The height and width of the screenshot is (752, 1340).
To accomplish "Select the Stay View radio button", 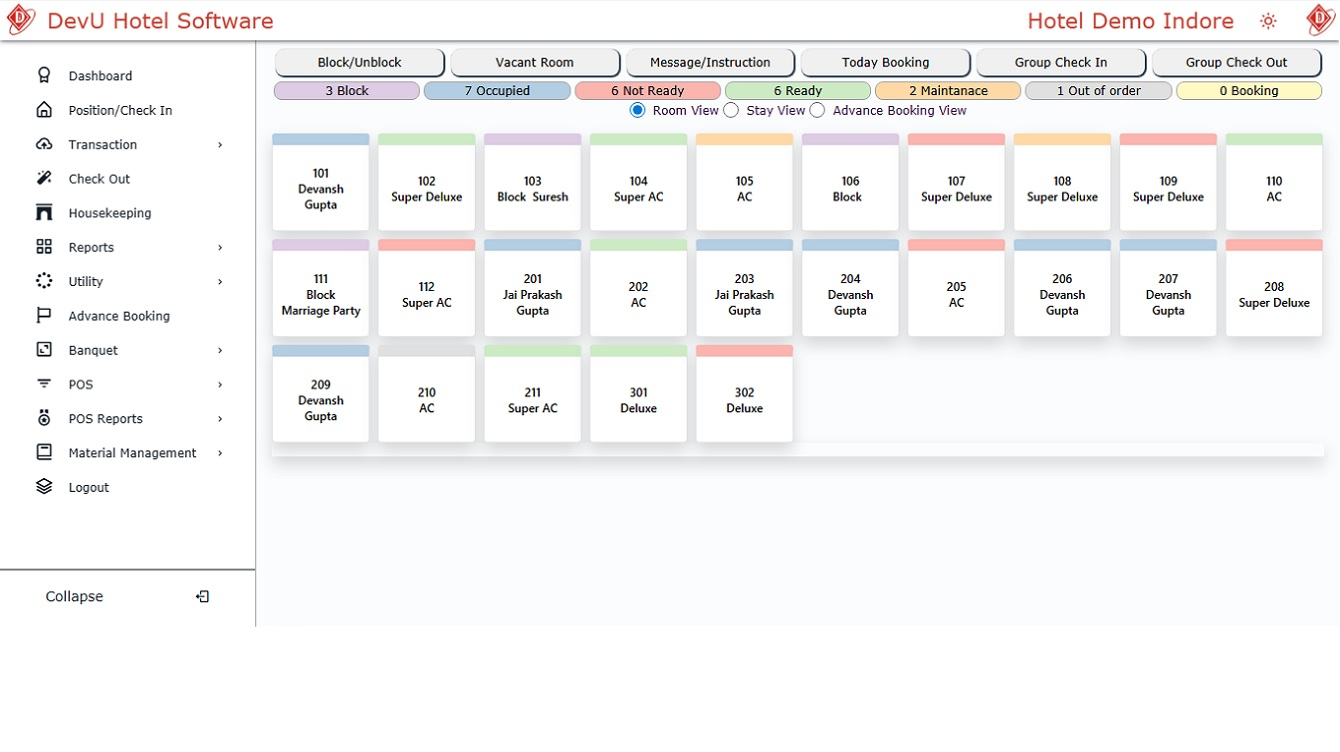I will click(731, 110).
